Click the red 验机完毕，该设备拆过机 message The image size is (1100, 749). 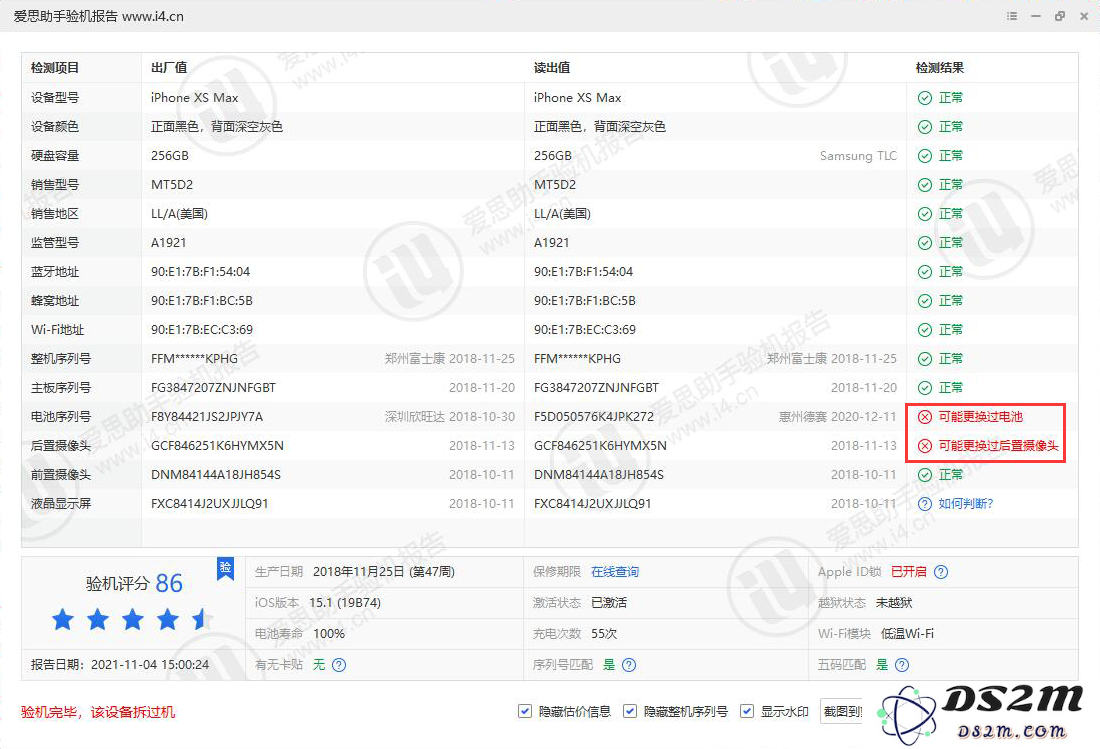click(x=98, y=712)
